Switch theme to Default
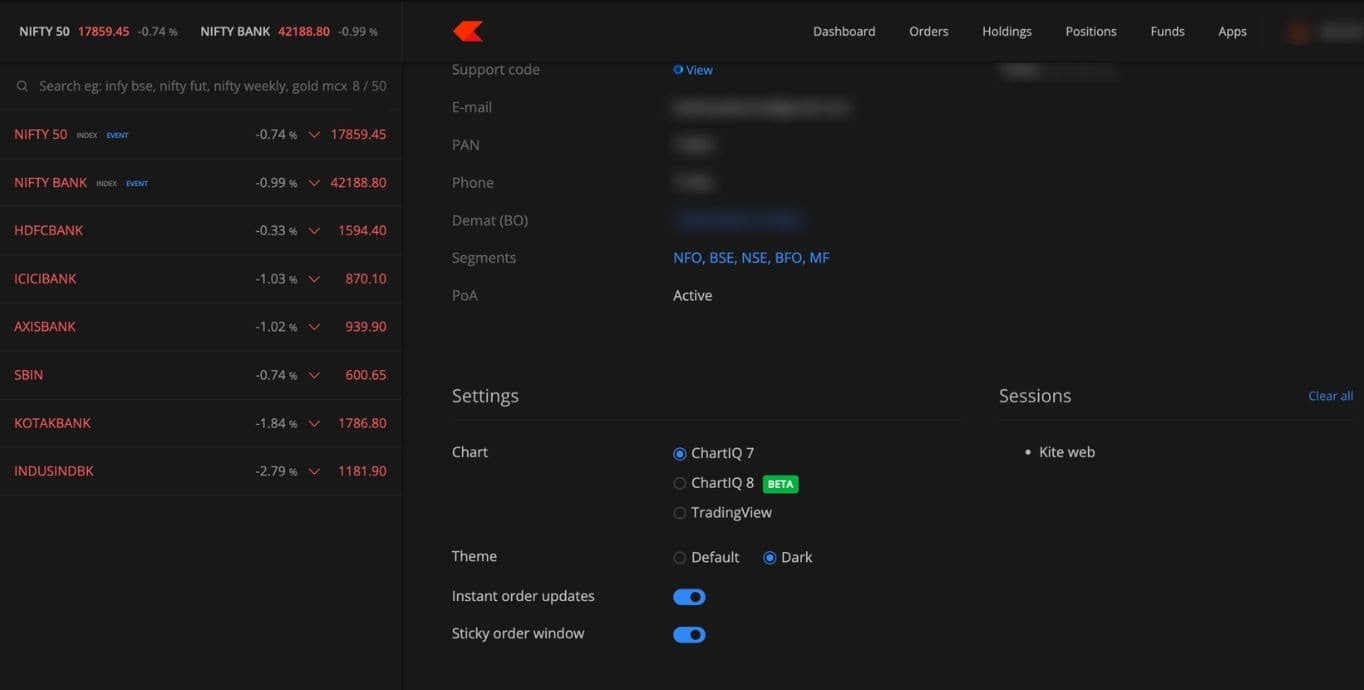This screenshot has height=690, width=1364. [x=680, y=558]
